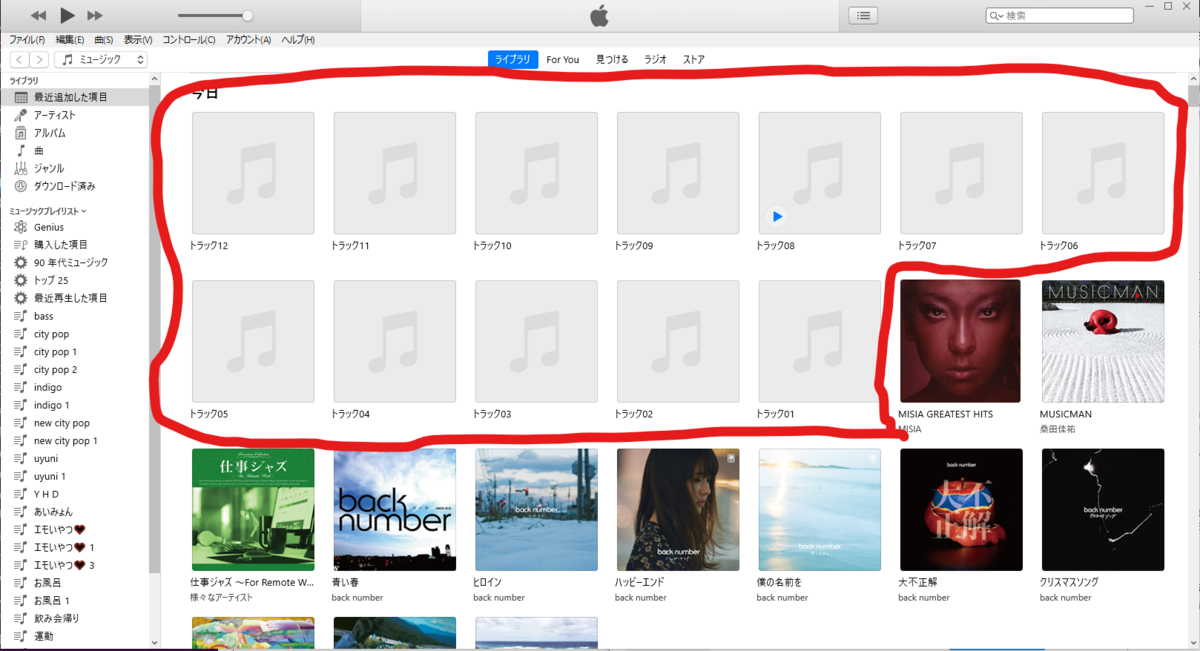Click the ダウンロード済み icon in sidebar
1200x651 pixels.
click(x=21, y=186)
